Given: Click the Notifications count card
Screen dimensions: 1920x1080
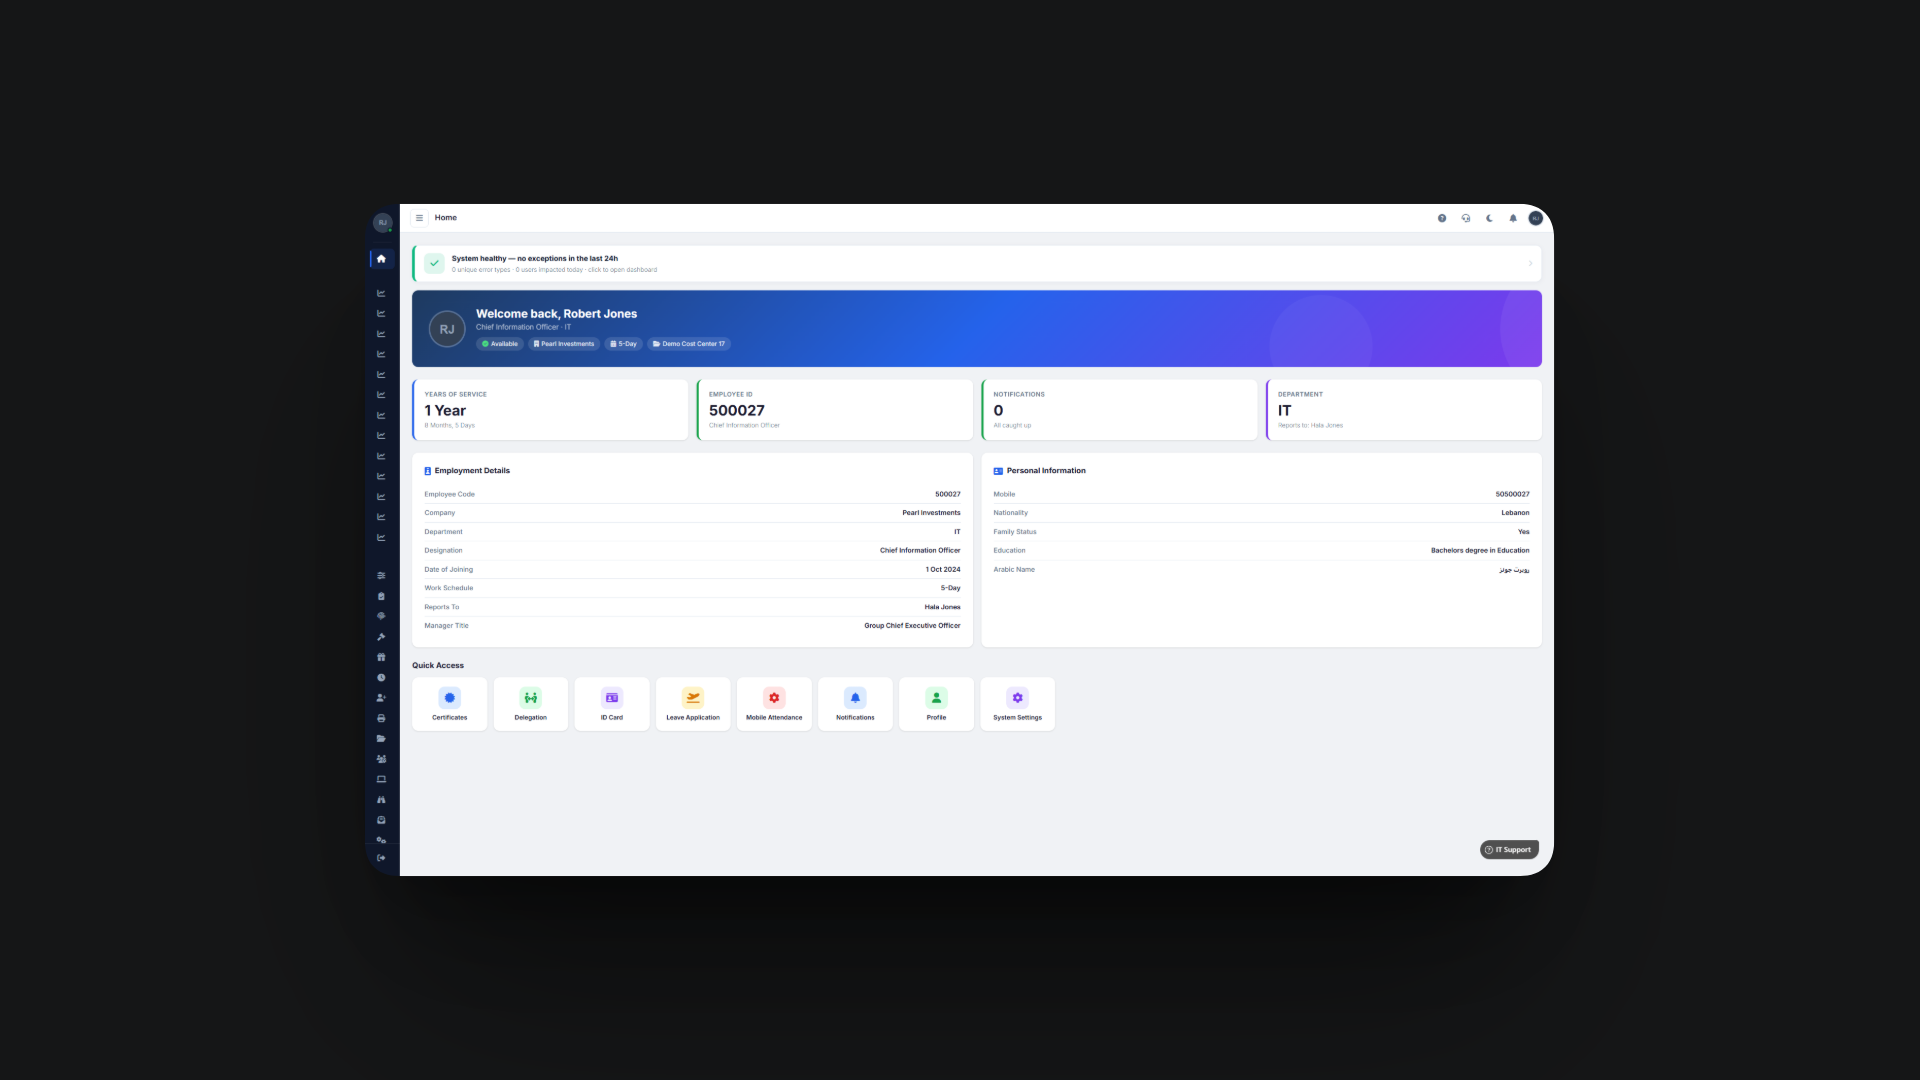Looking at the screenshot, I should (x=1119, y=410).
